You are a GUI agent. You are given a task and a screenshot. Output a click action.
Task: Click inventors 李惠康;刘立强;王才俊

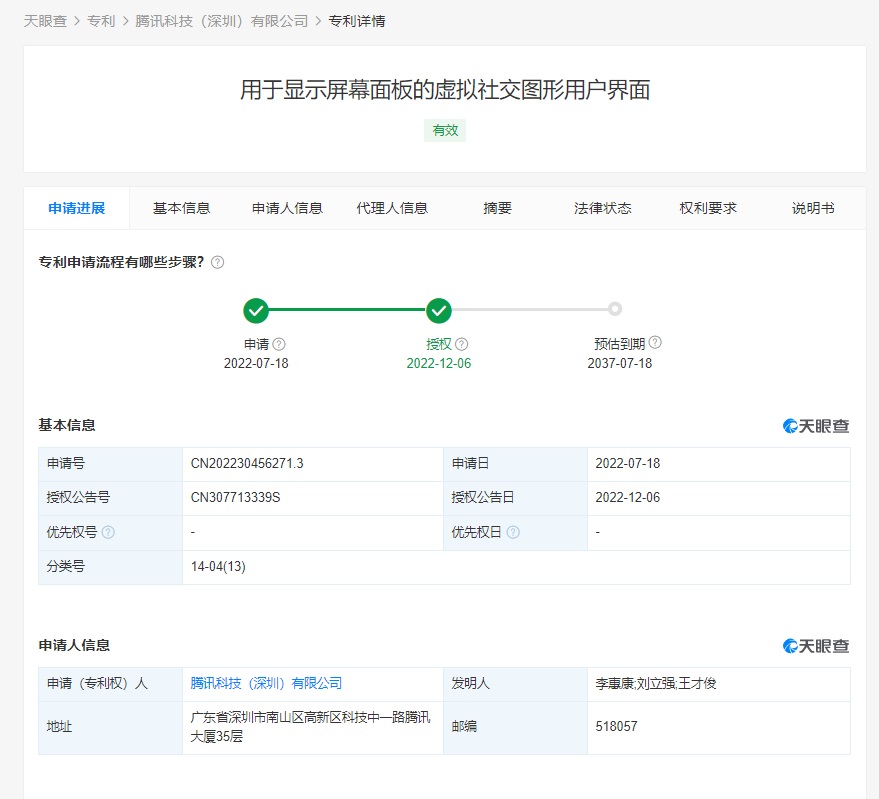pos(656,683)
